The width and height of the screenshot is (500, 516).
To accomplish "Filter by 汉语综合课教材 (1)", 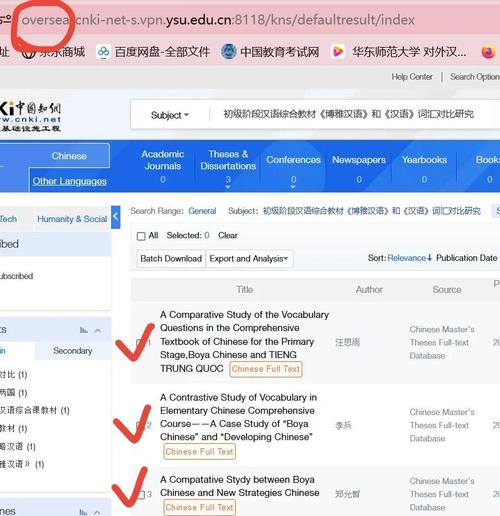I will click(x=34, y=410).
